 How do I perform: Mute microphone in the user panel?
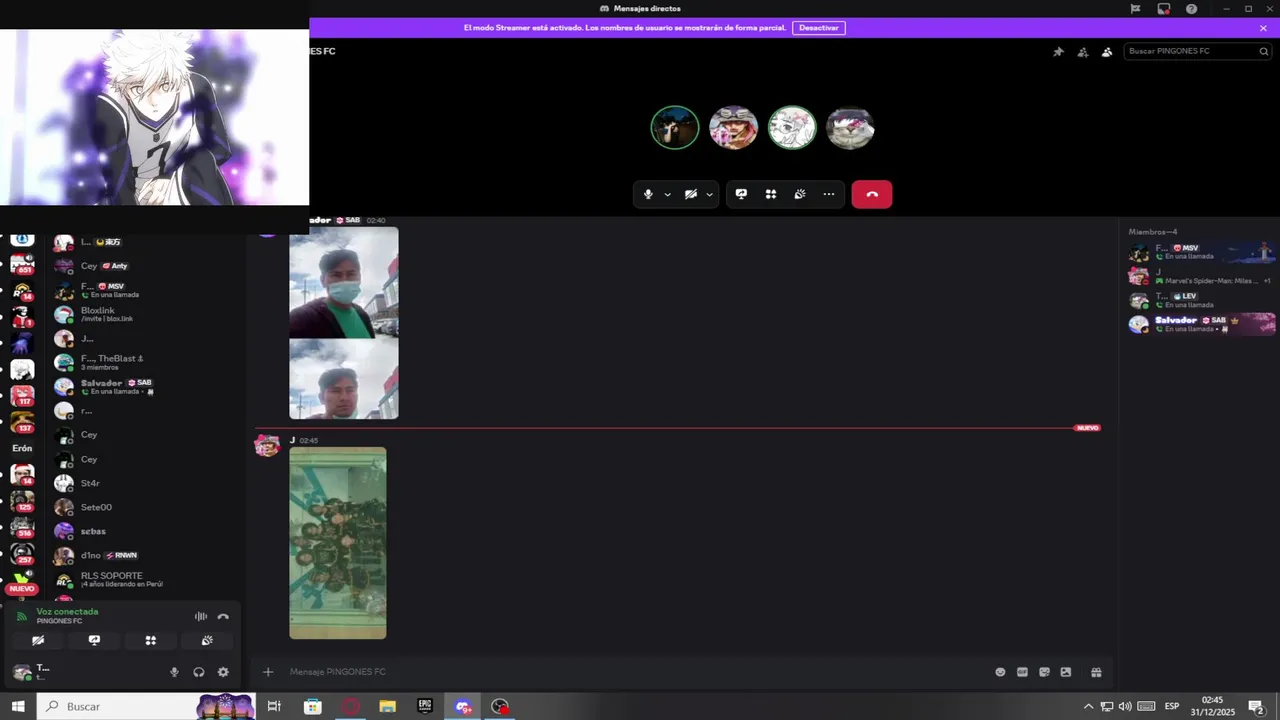(174, 672)
